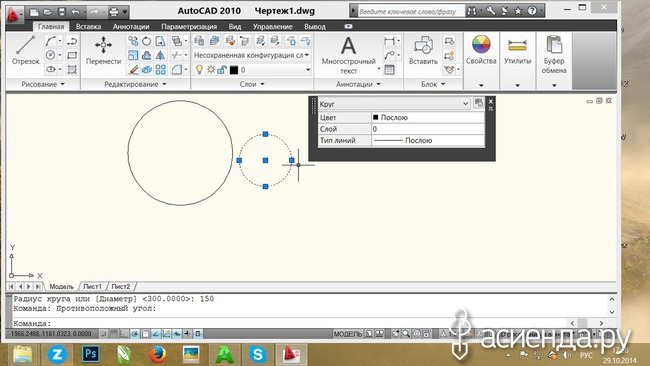Viewport: 650px width, 366px height.
Task: Open the Свойства color wheel panel
Action: pyautogui.click(x=481, y=50)
